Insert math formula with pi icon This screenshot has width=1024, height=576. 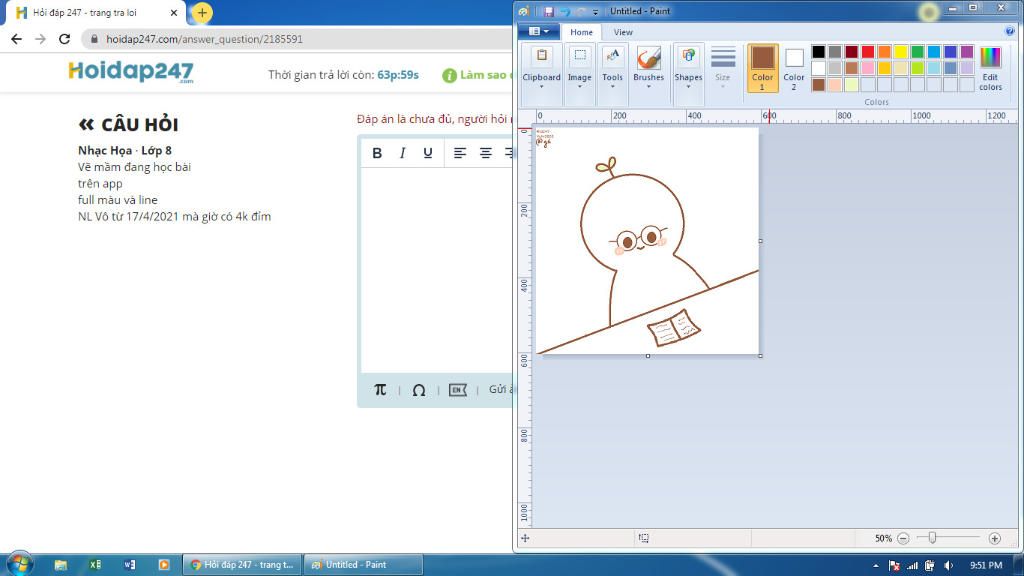(x=380, y=390)
